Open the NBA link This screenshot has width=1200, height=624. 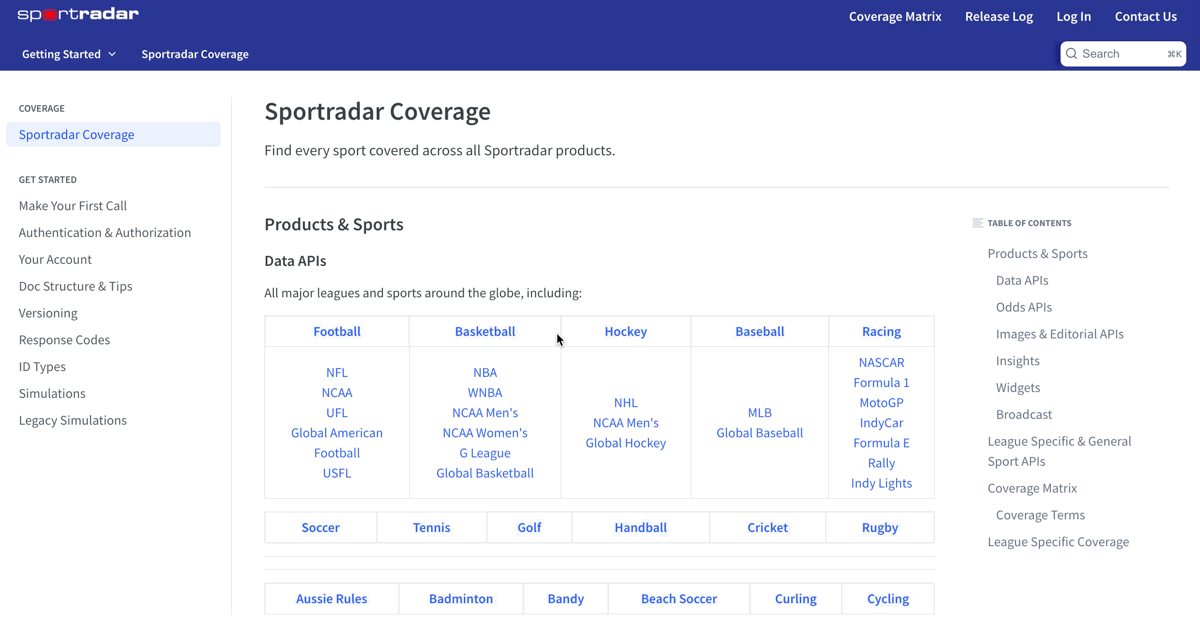485,372
